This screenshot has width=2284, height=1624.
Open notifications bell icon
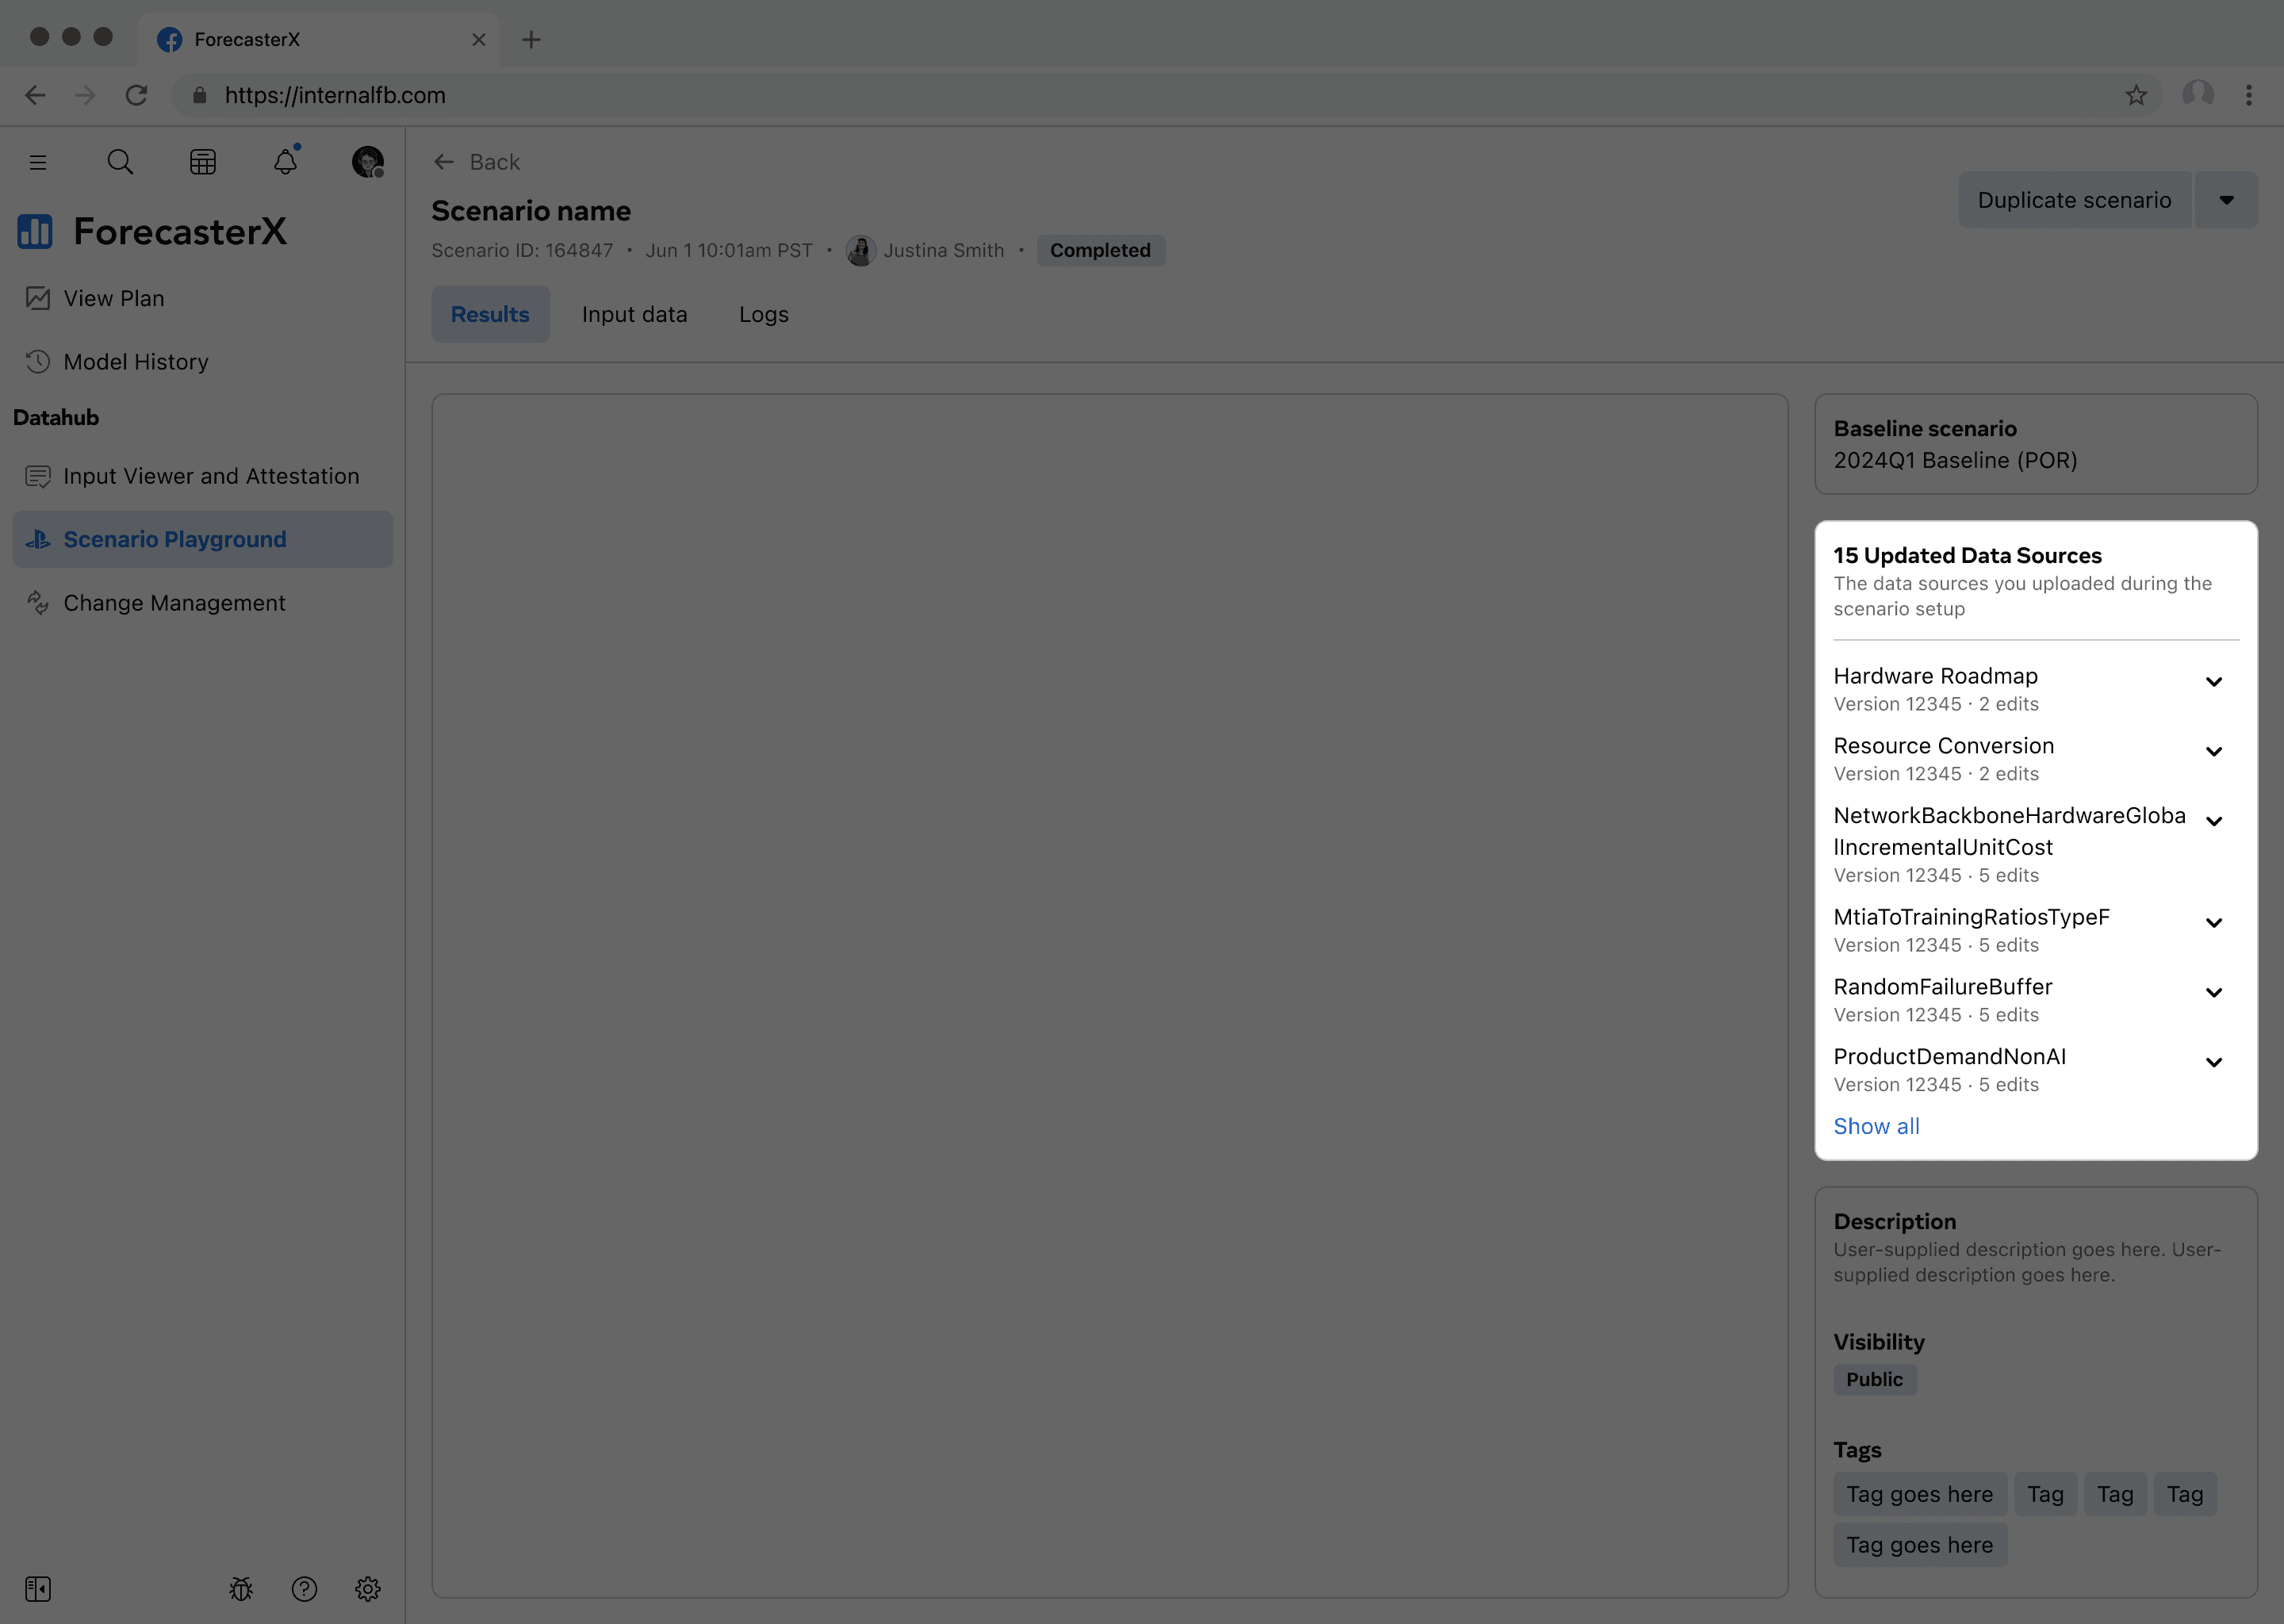pyautogui.click(x=286, y=161)
